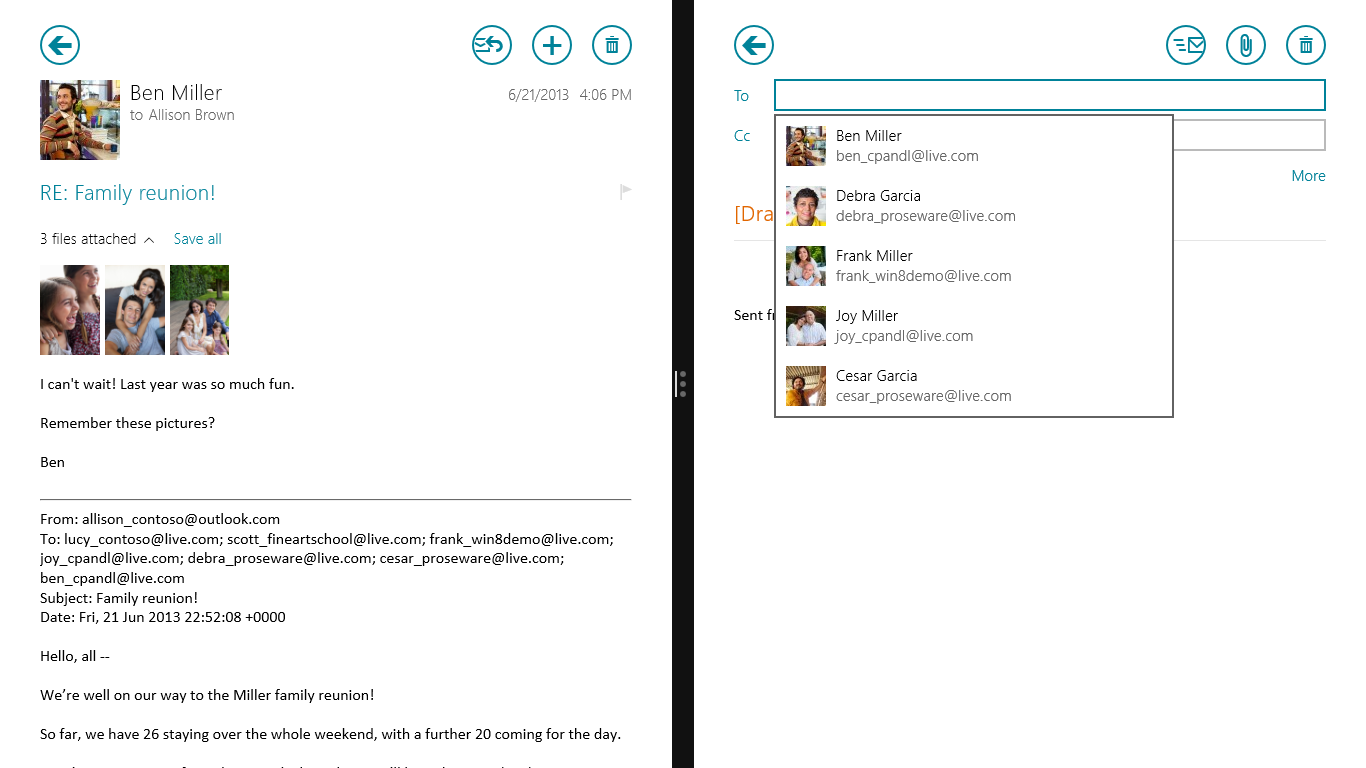
Task: Create a new email with the plus icon
Action: coord(552,45)
